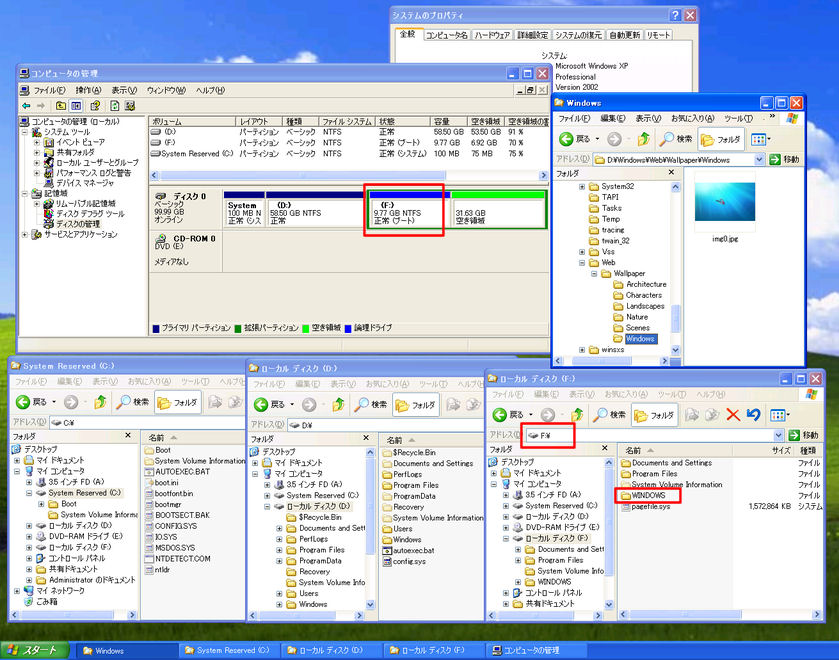
Task: Click the back arrow in Computer Management toolbar
Action: 26,106
